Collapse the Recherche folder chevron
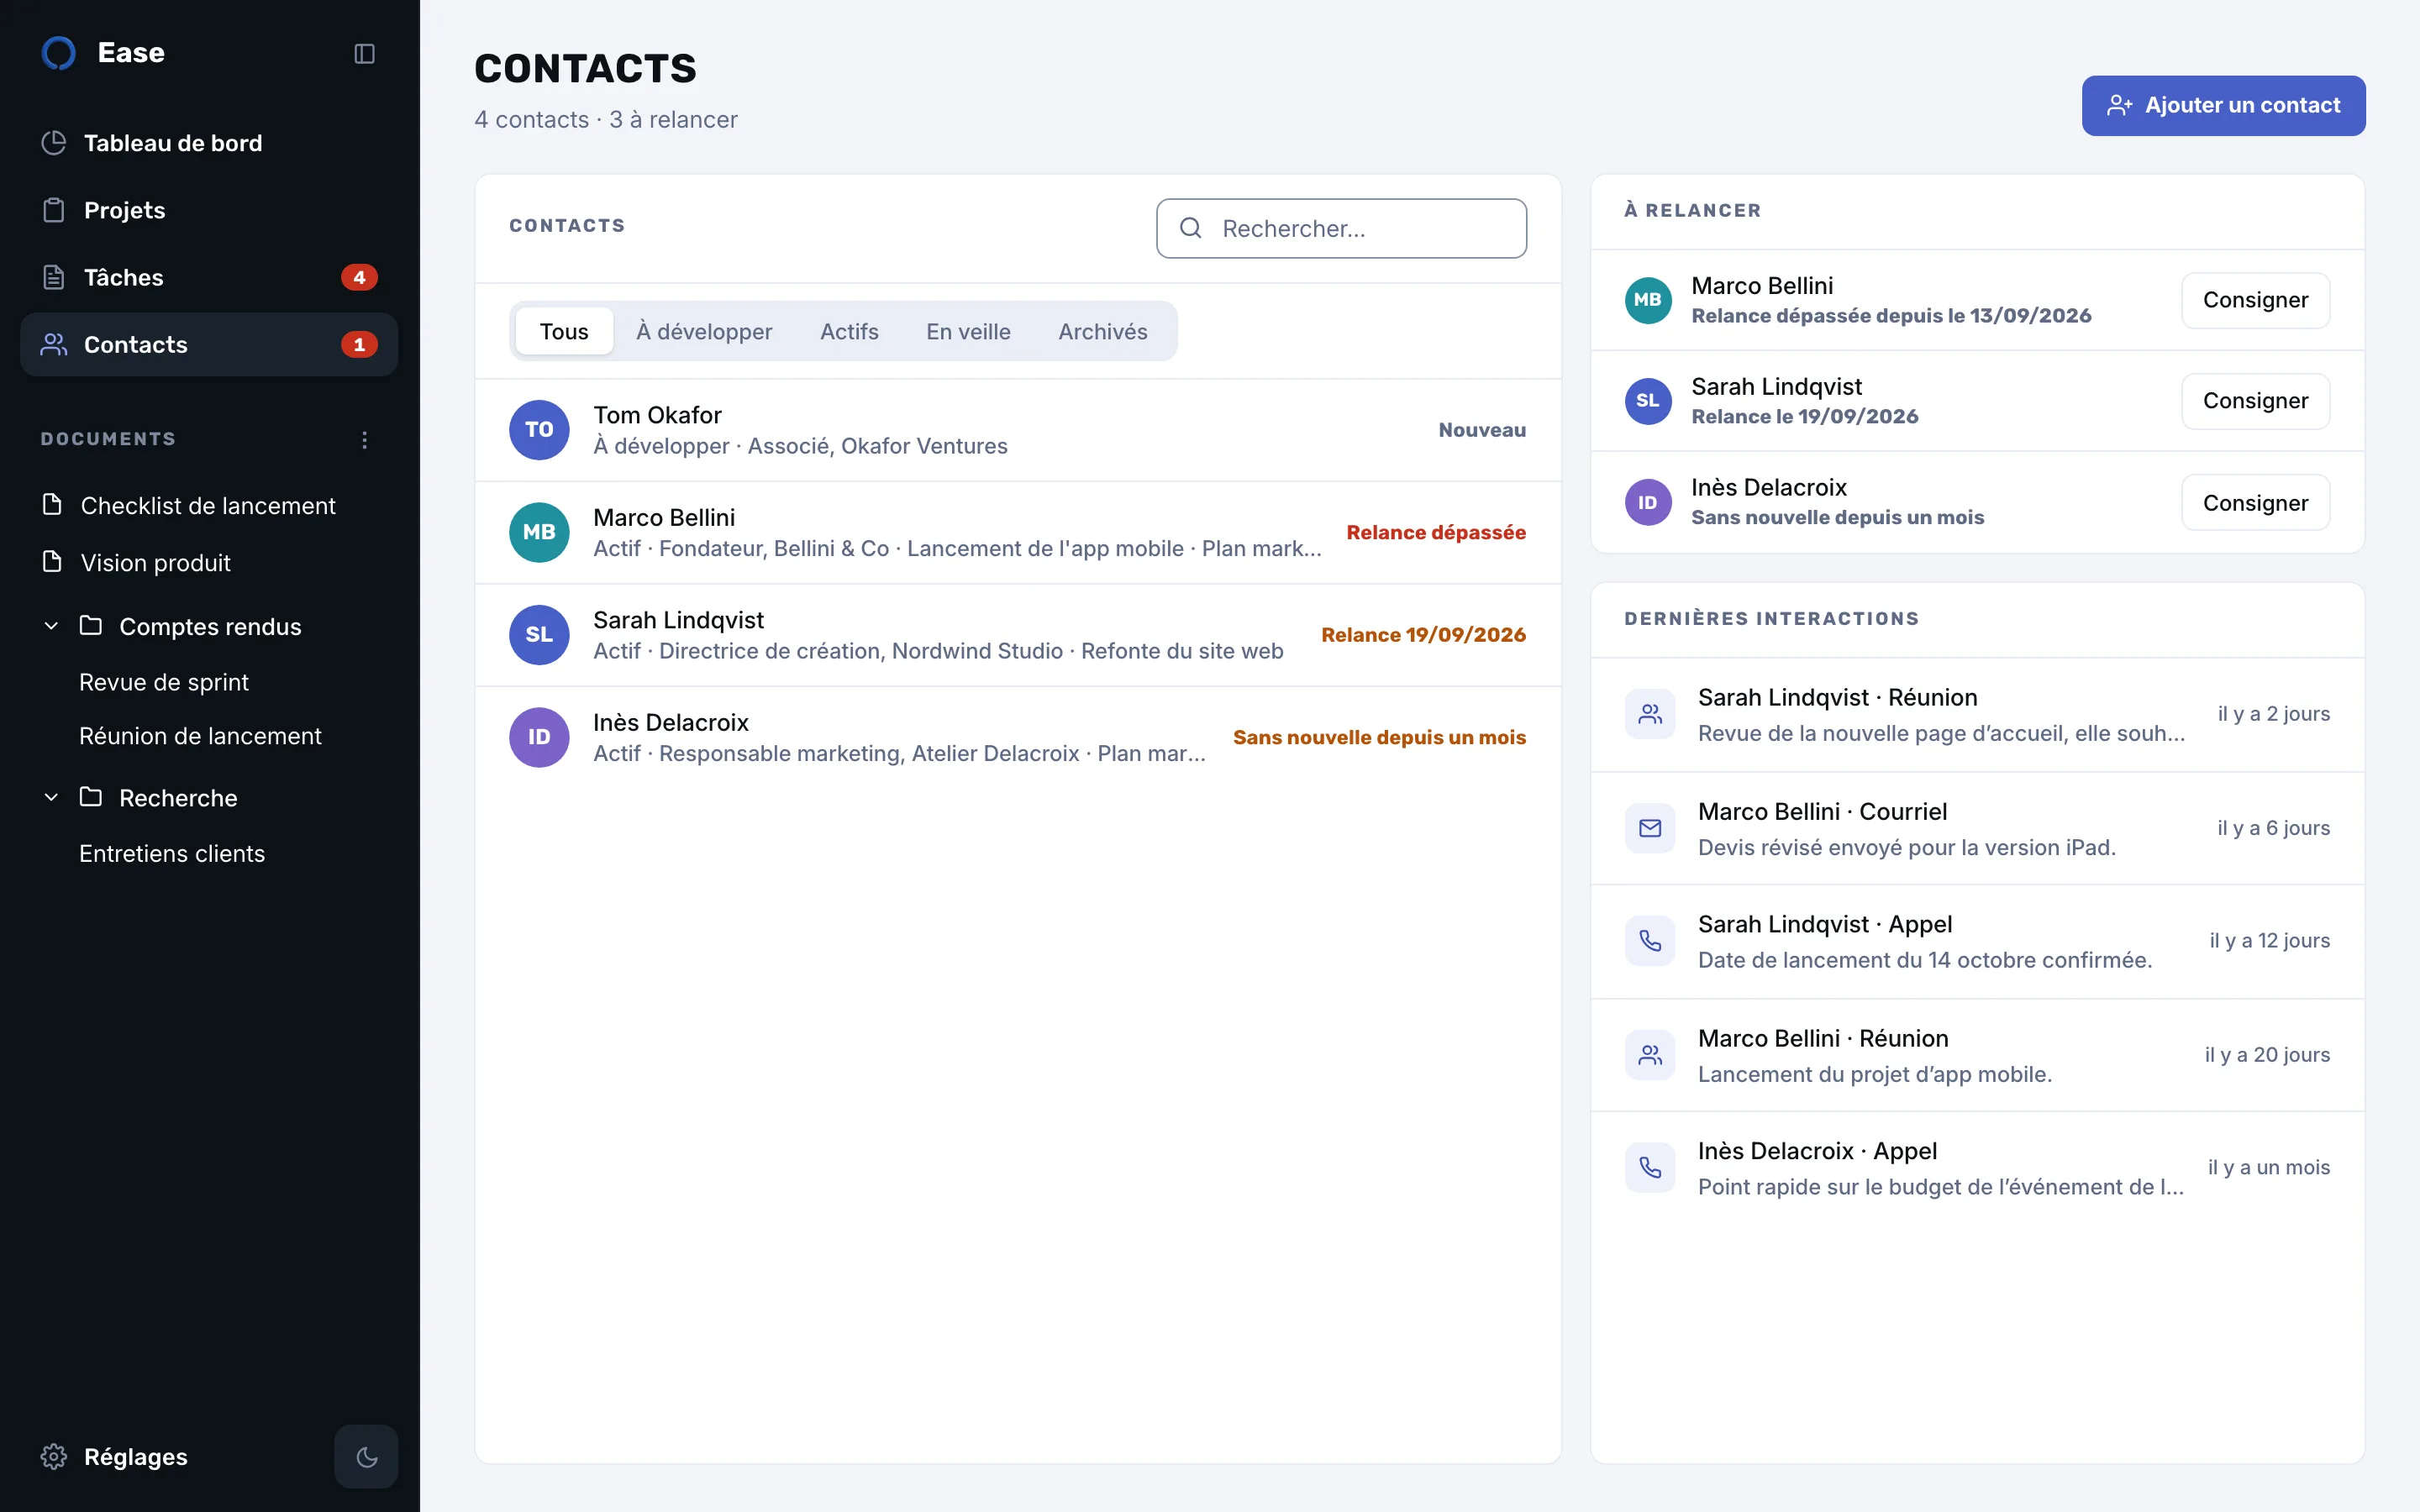Image resolution: width=2420 pixels, height=1512 pixels. click(51, 797)
